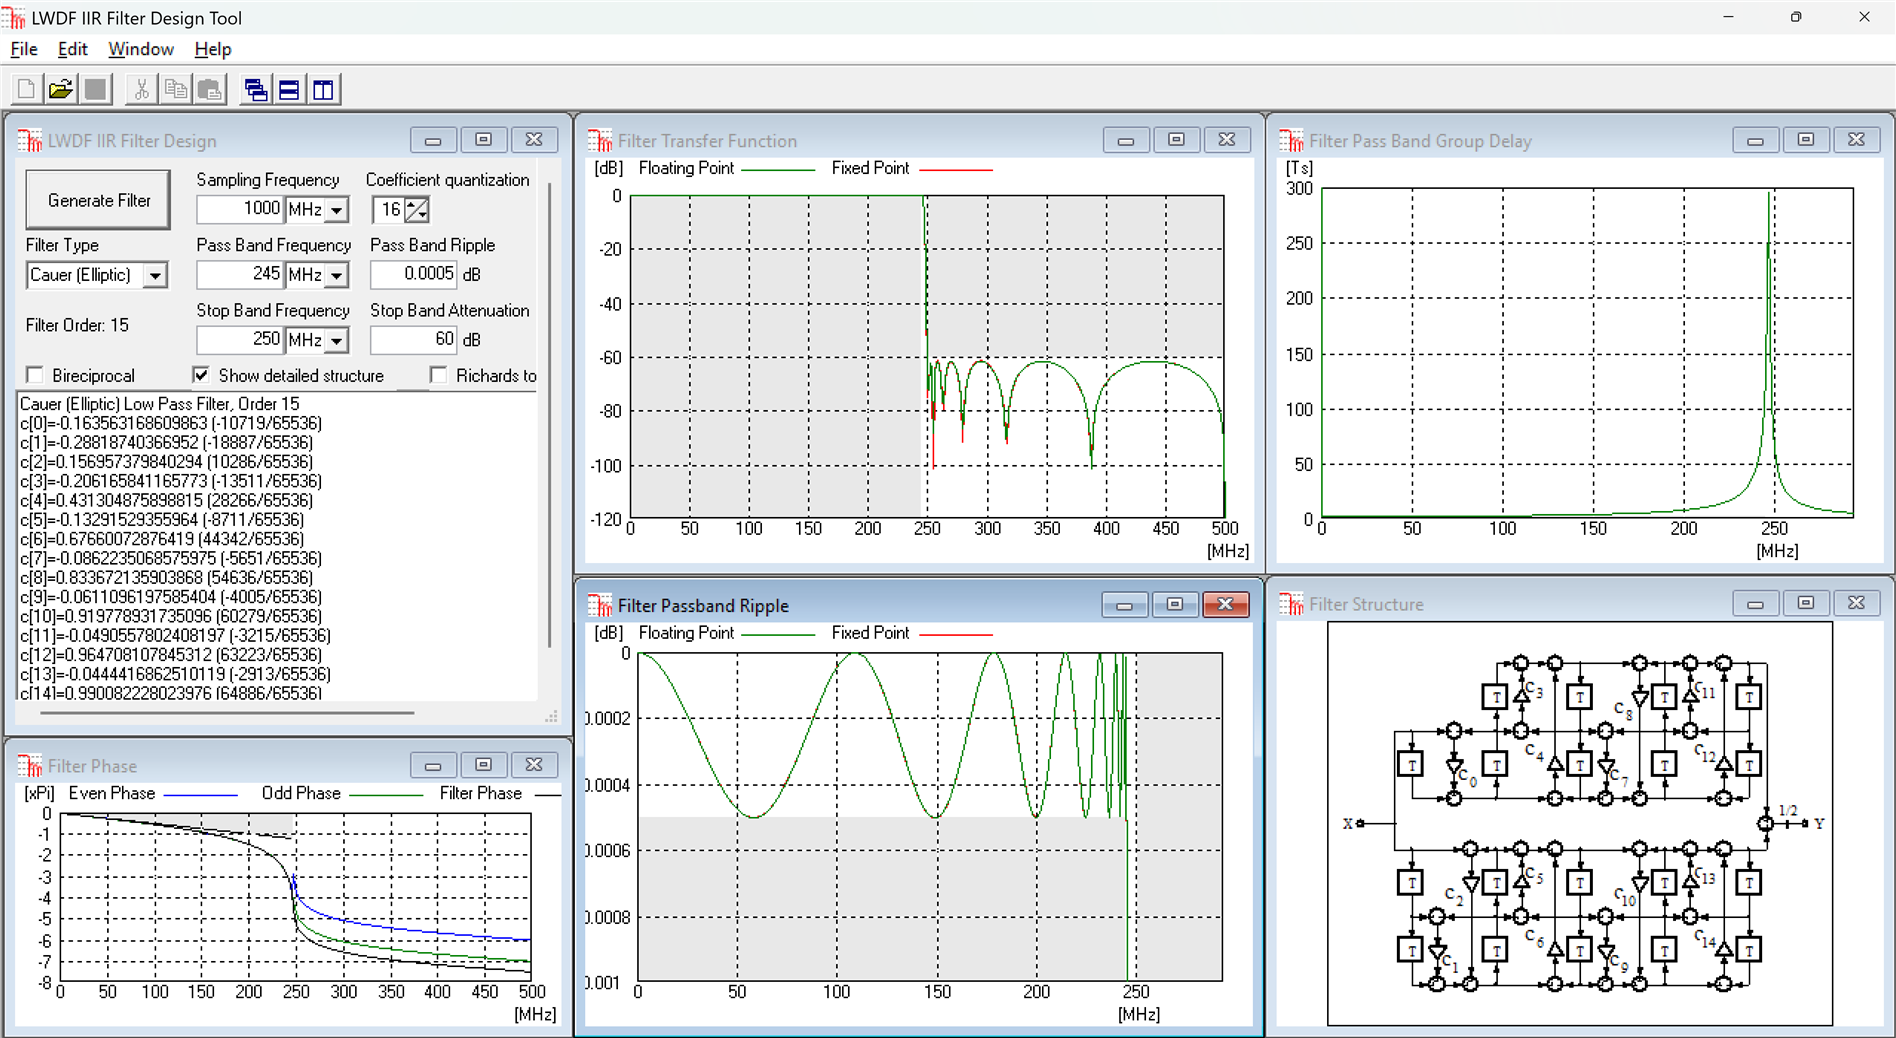The image size is (1896, 1038).
Task: Open Pass Band Frequency MHz unit dropdown
Action: [x=337, y=275]
